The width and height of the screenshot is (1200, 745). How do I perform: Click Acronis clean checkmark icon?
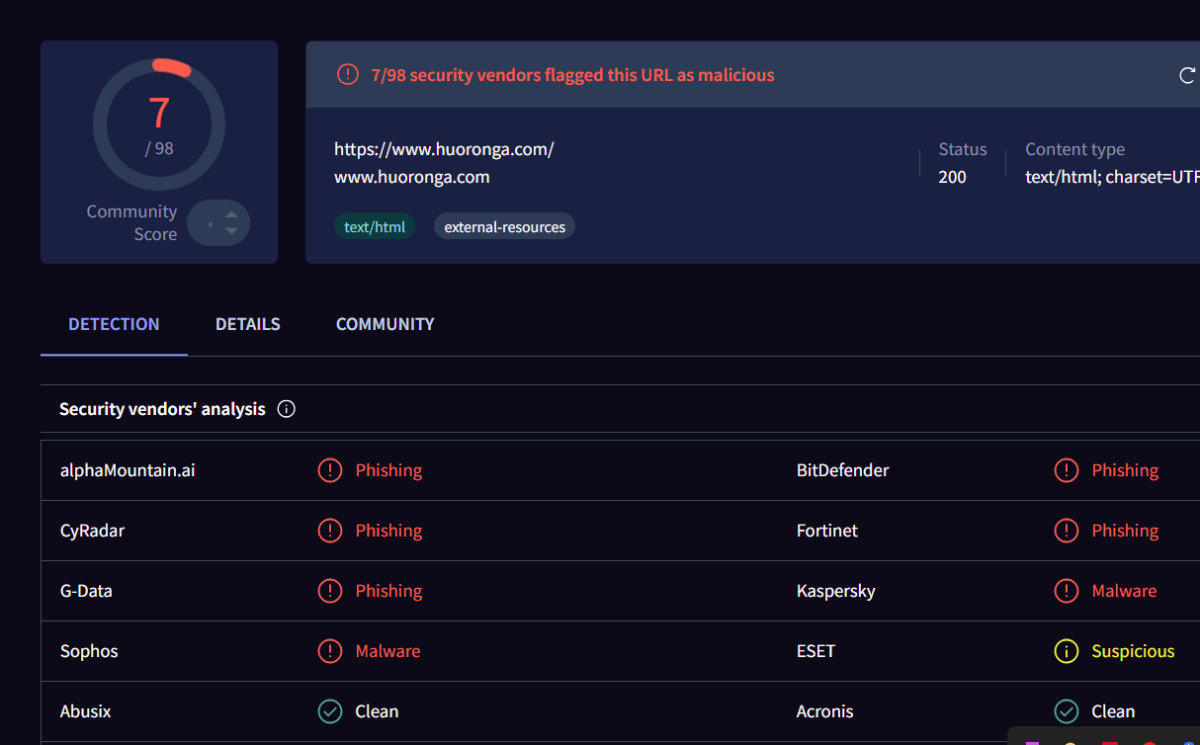[x=1066, y=711]
